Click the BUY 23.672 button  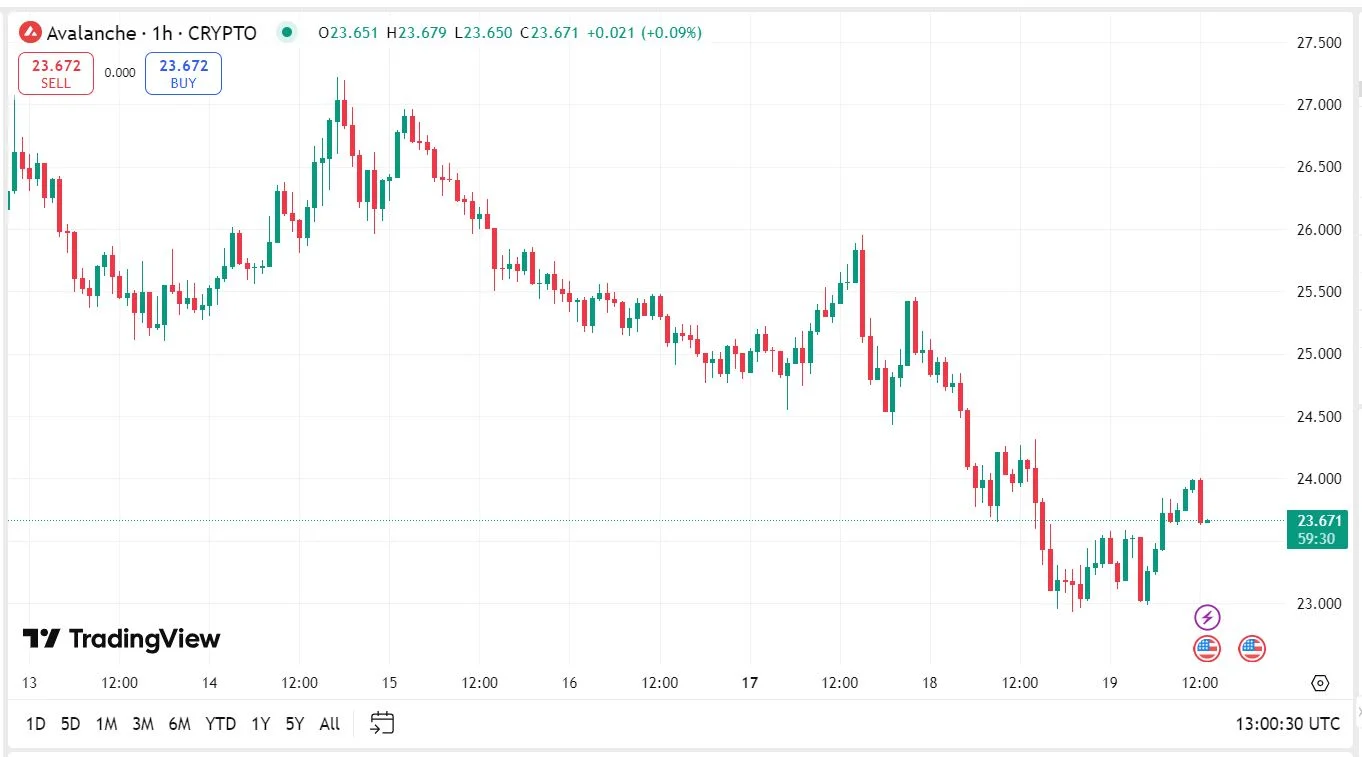(183, 74)
